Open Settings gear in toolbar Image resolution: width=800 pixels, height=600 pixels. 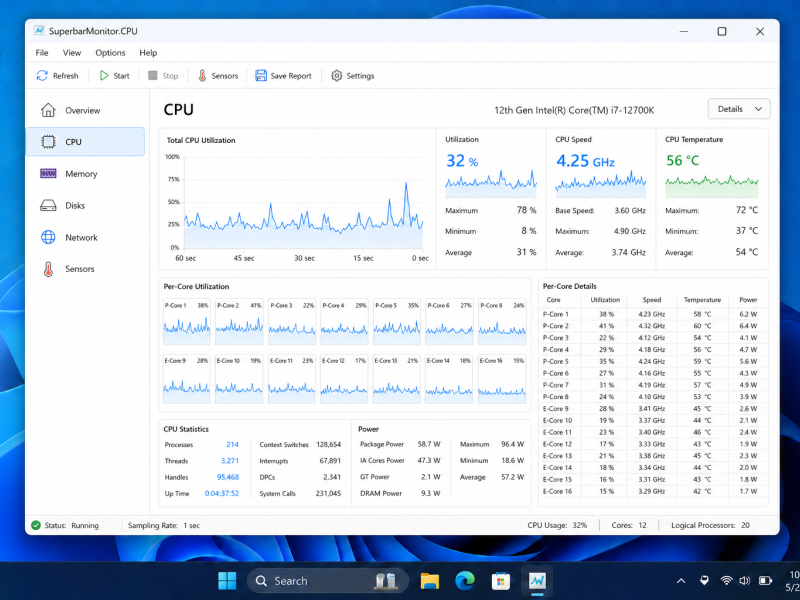[x=336, y=76]
